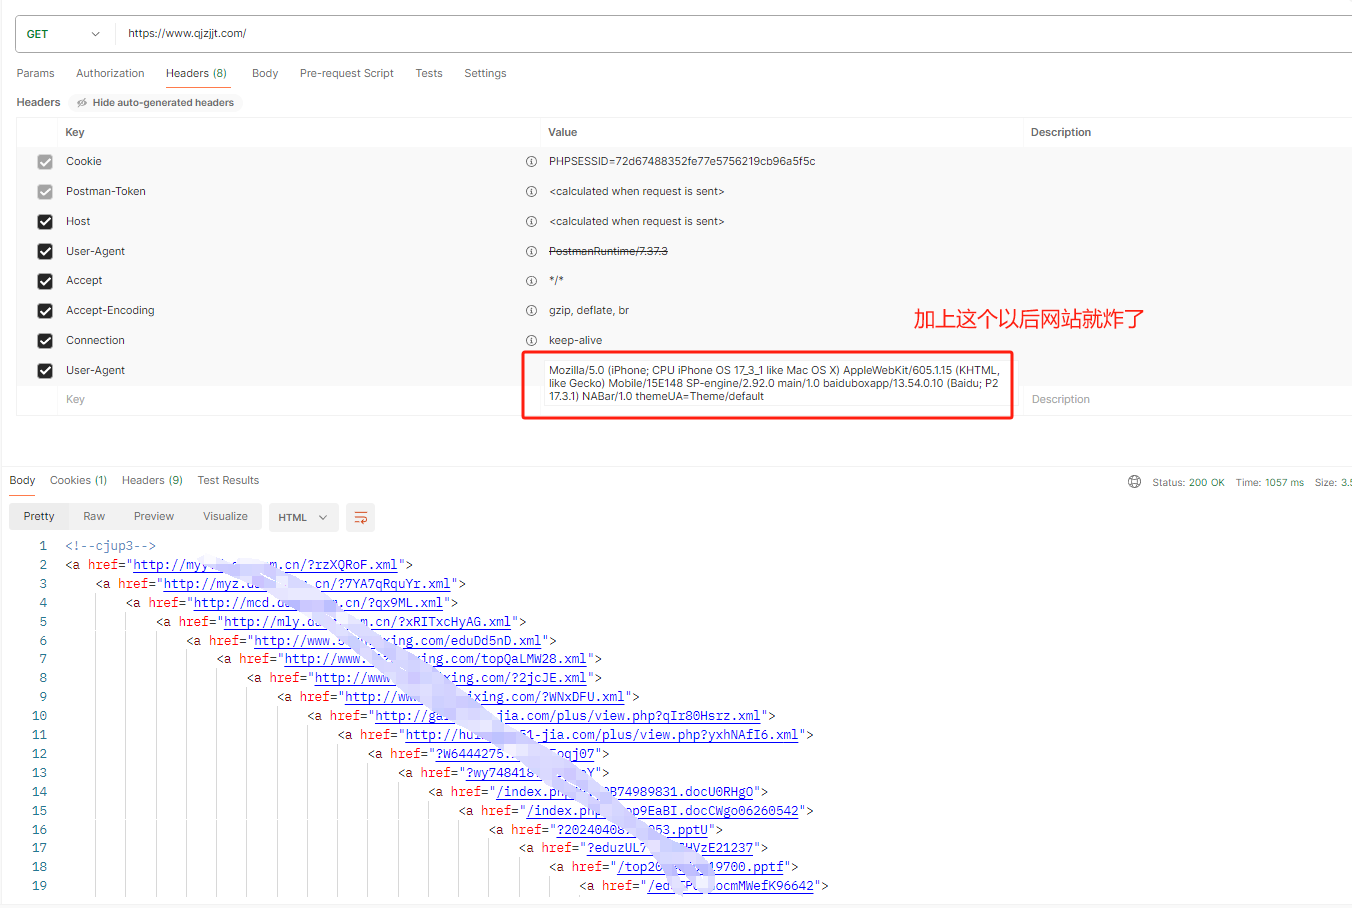Click the globe network icon near Status
Viewport: 1352px width, 908px height.
[1134, 482]
